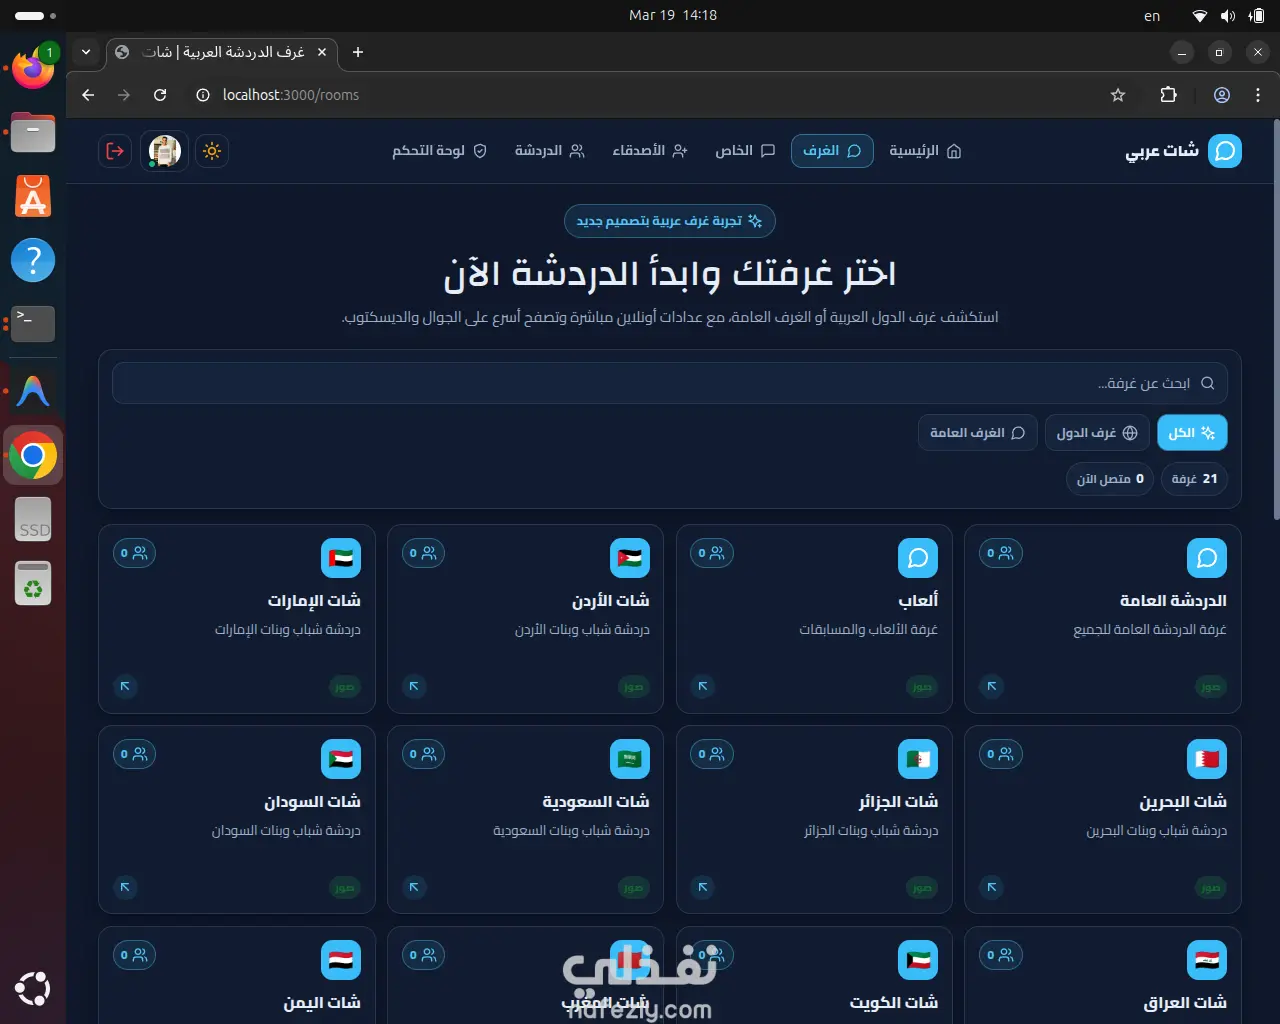Click the 21 غرفة counter
This screenshot has height=1024, width=1280.
click(1194, 479)
